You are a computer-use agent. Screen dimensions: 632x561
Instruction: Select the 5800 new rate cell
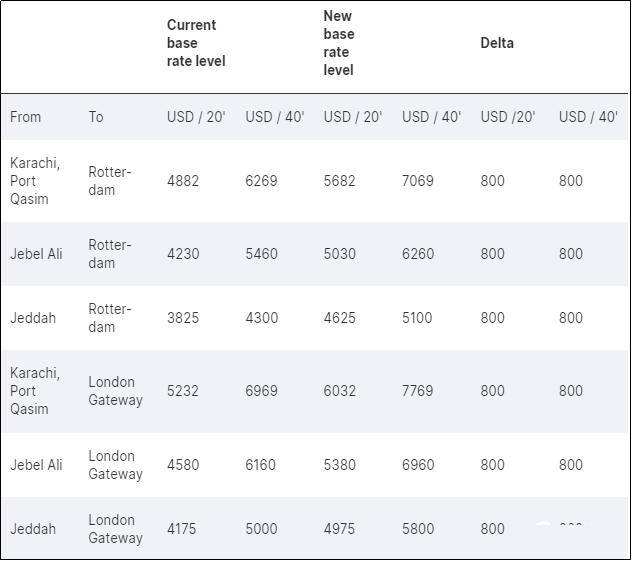click(418, 529)
